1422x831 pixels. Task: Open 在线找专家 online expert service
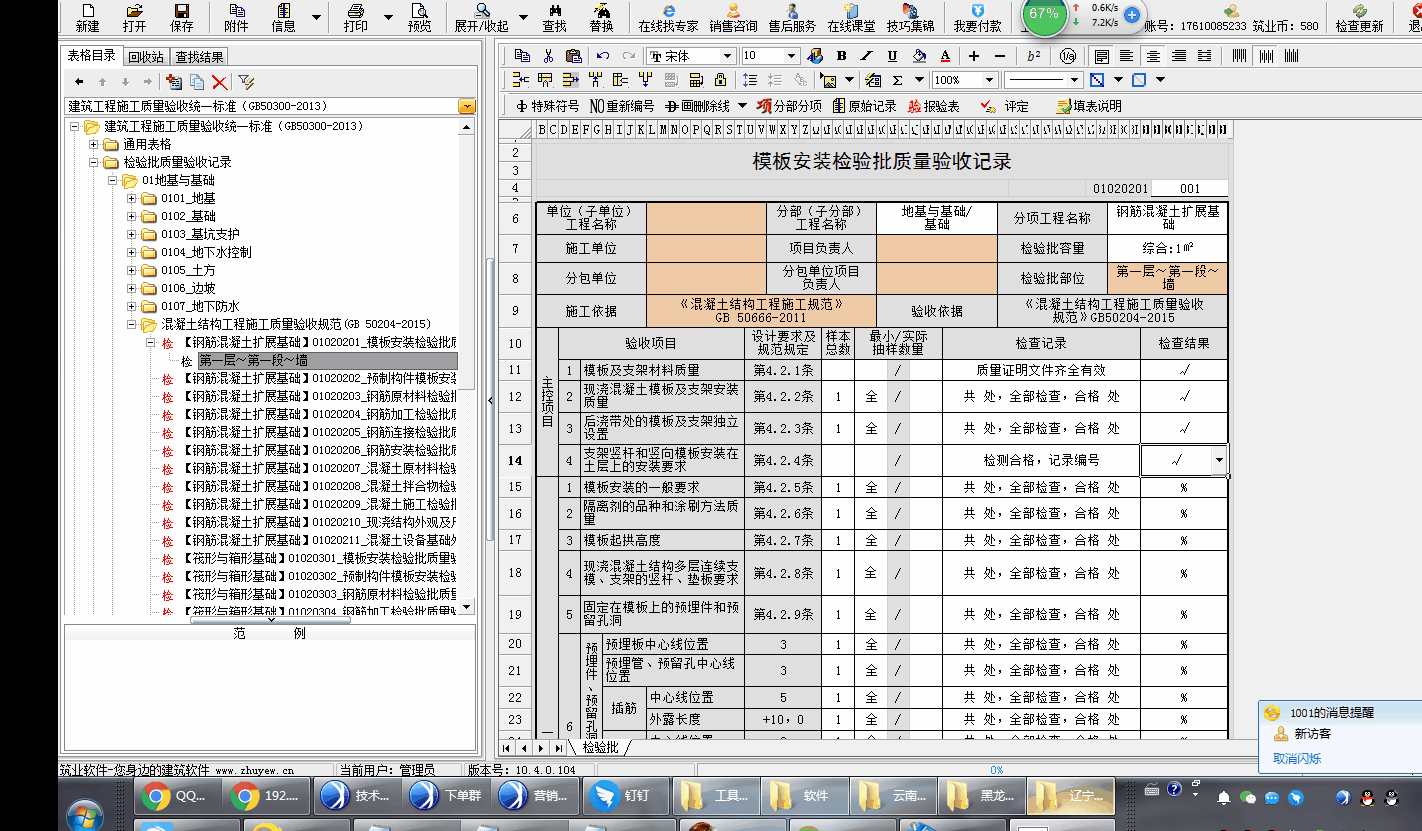tap(668, 17)
